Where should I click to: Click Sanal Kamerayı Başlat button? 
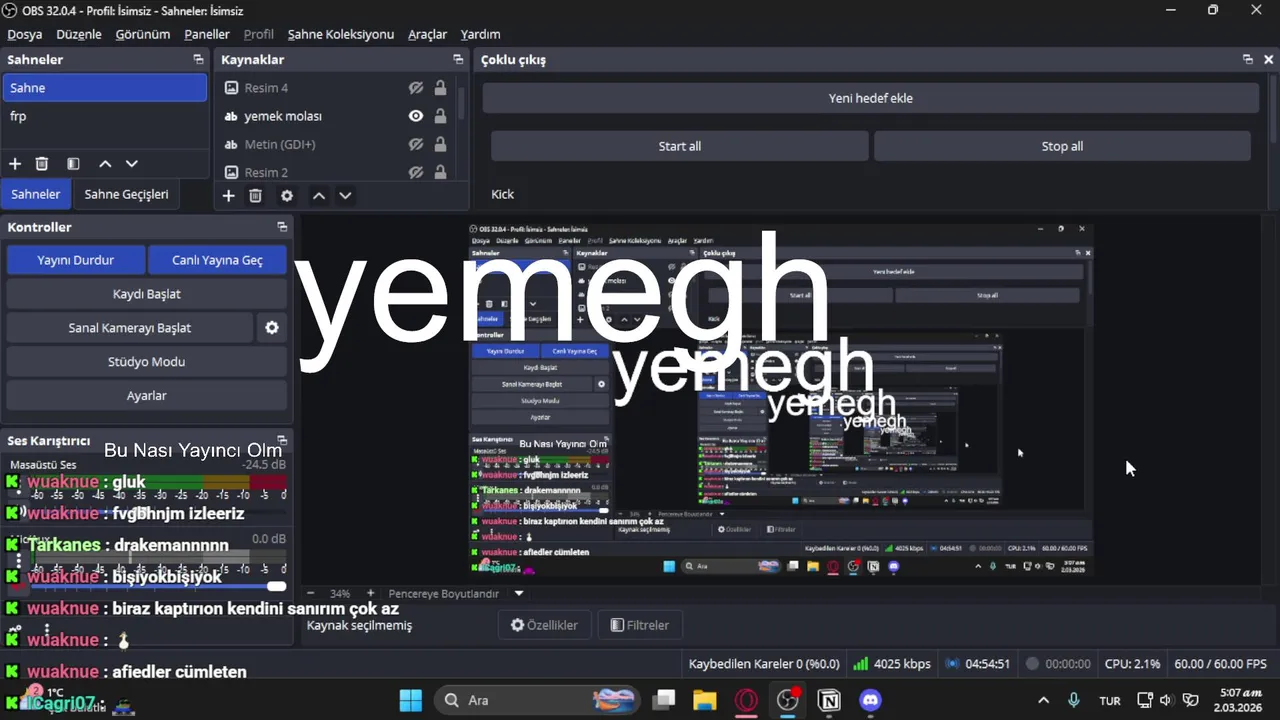[130, 328]
